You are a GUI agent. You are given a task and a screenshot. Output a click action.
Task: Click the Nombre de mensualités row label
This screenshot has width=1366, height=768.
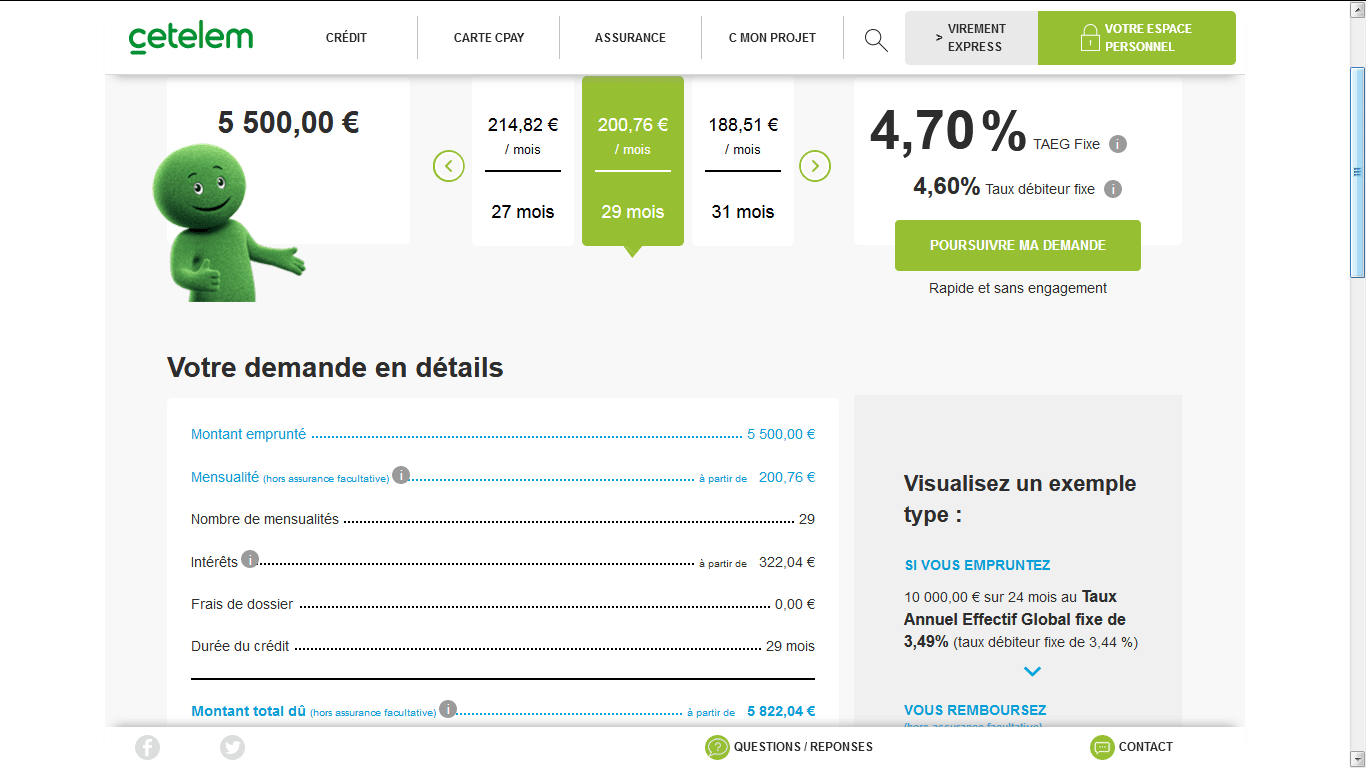265,519
